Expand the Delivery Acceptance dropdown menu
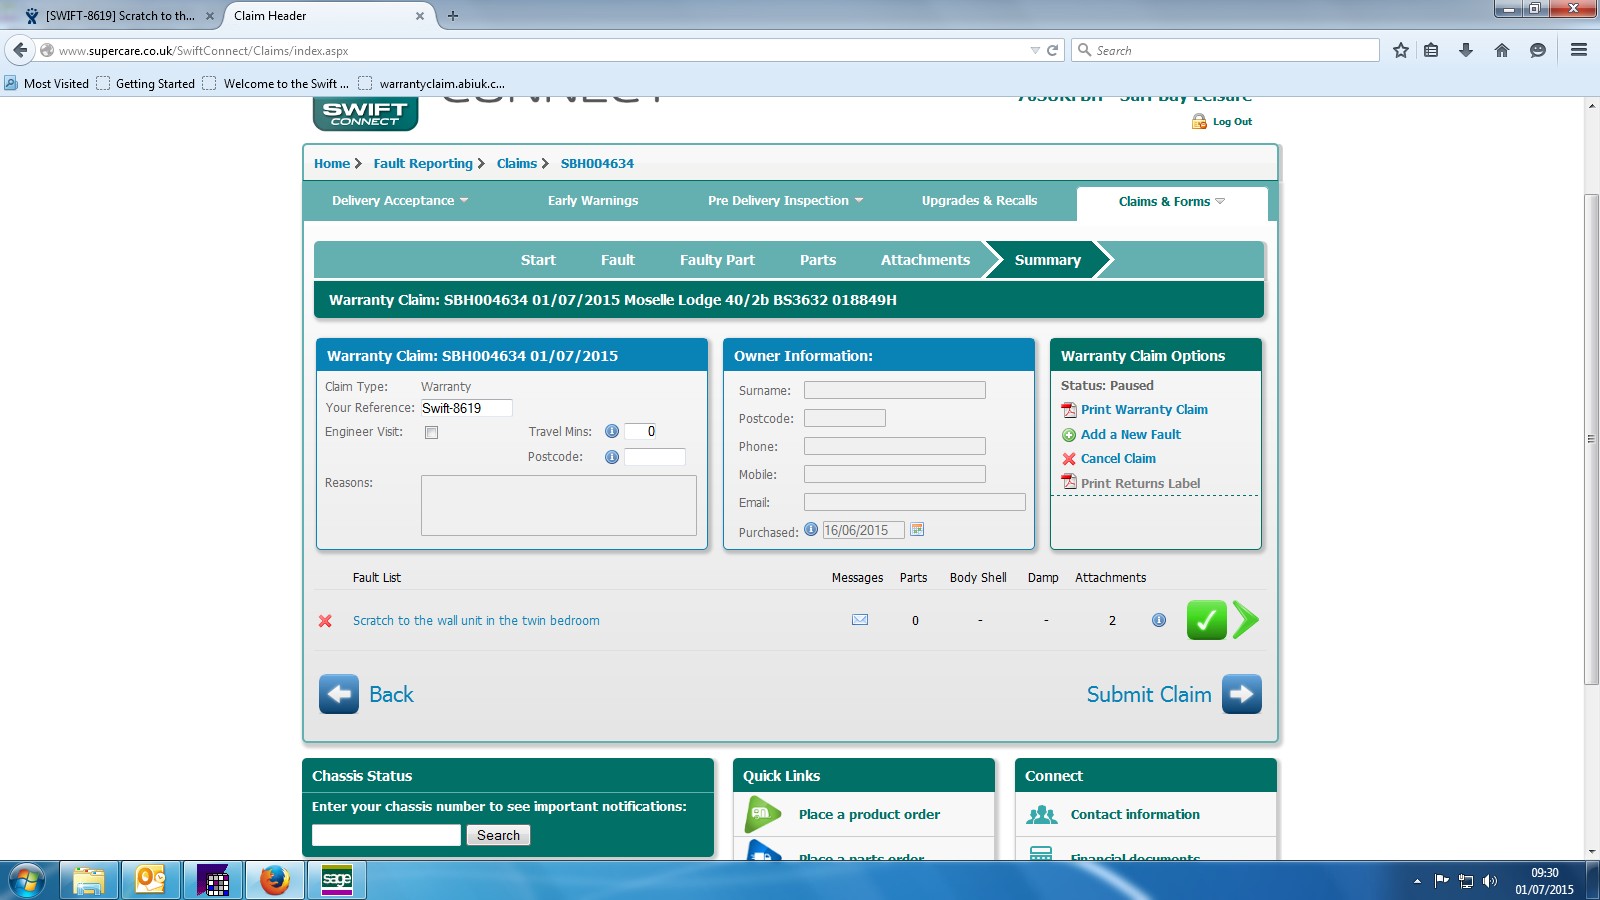This screenshot has height=900, width=1600. 399,201
